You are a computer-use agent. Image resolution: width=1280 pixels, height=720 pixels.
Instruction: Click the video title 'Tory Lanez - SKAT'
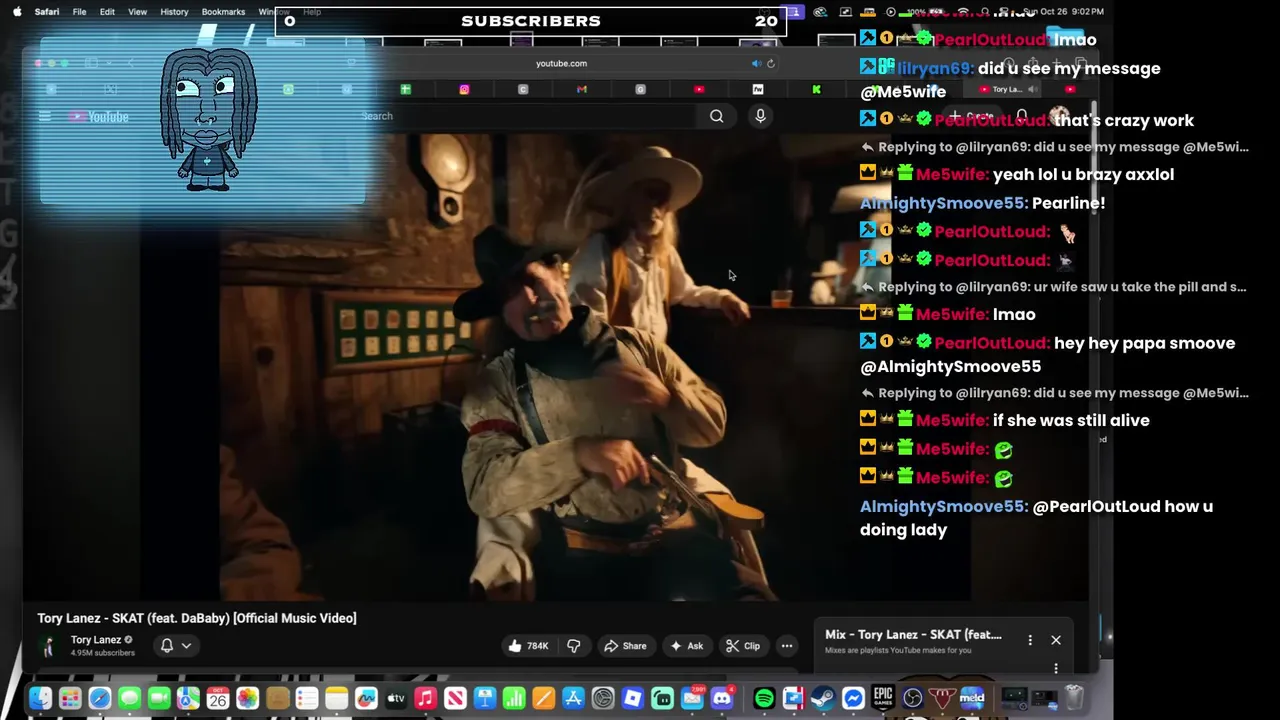coord(197,618)
